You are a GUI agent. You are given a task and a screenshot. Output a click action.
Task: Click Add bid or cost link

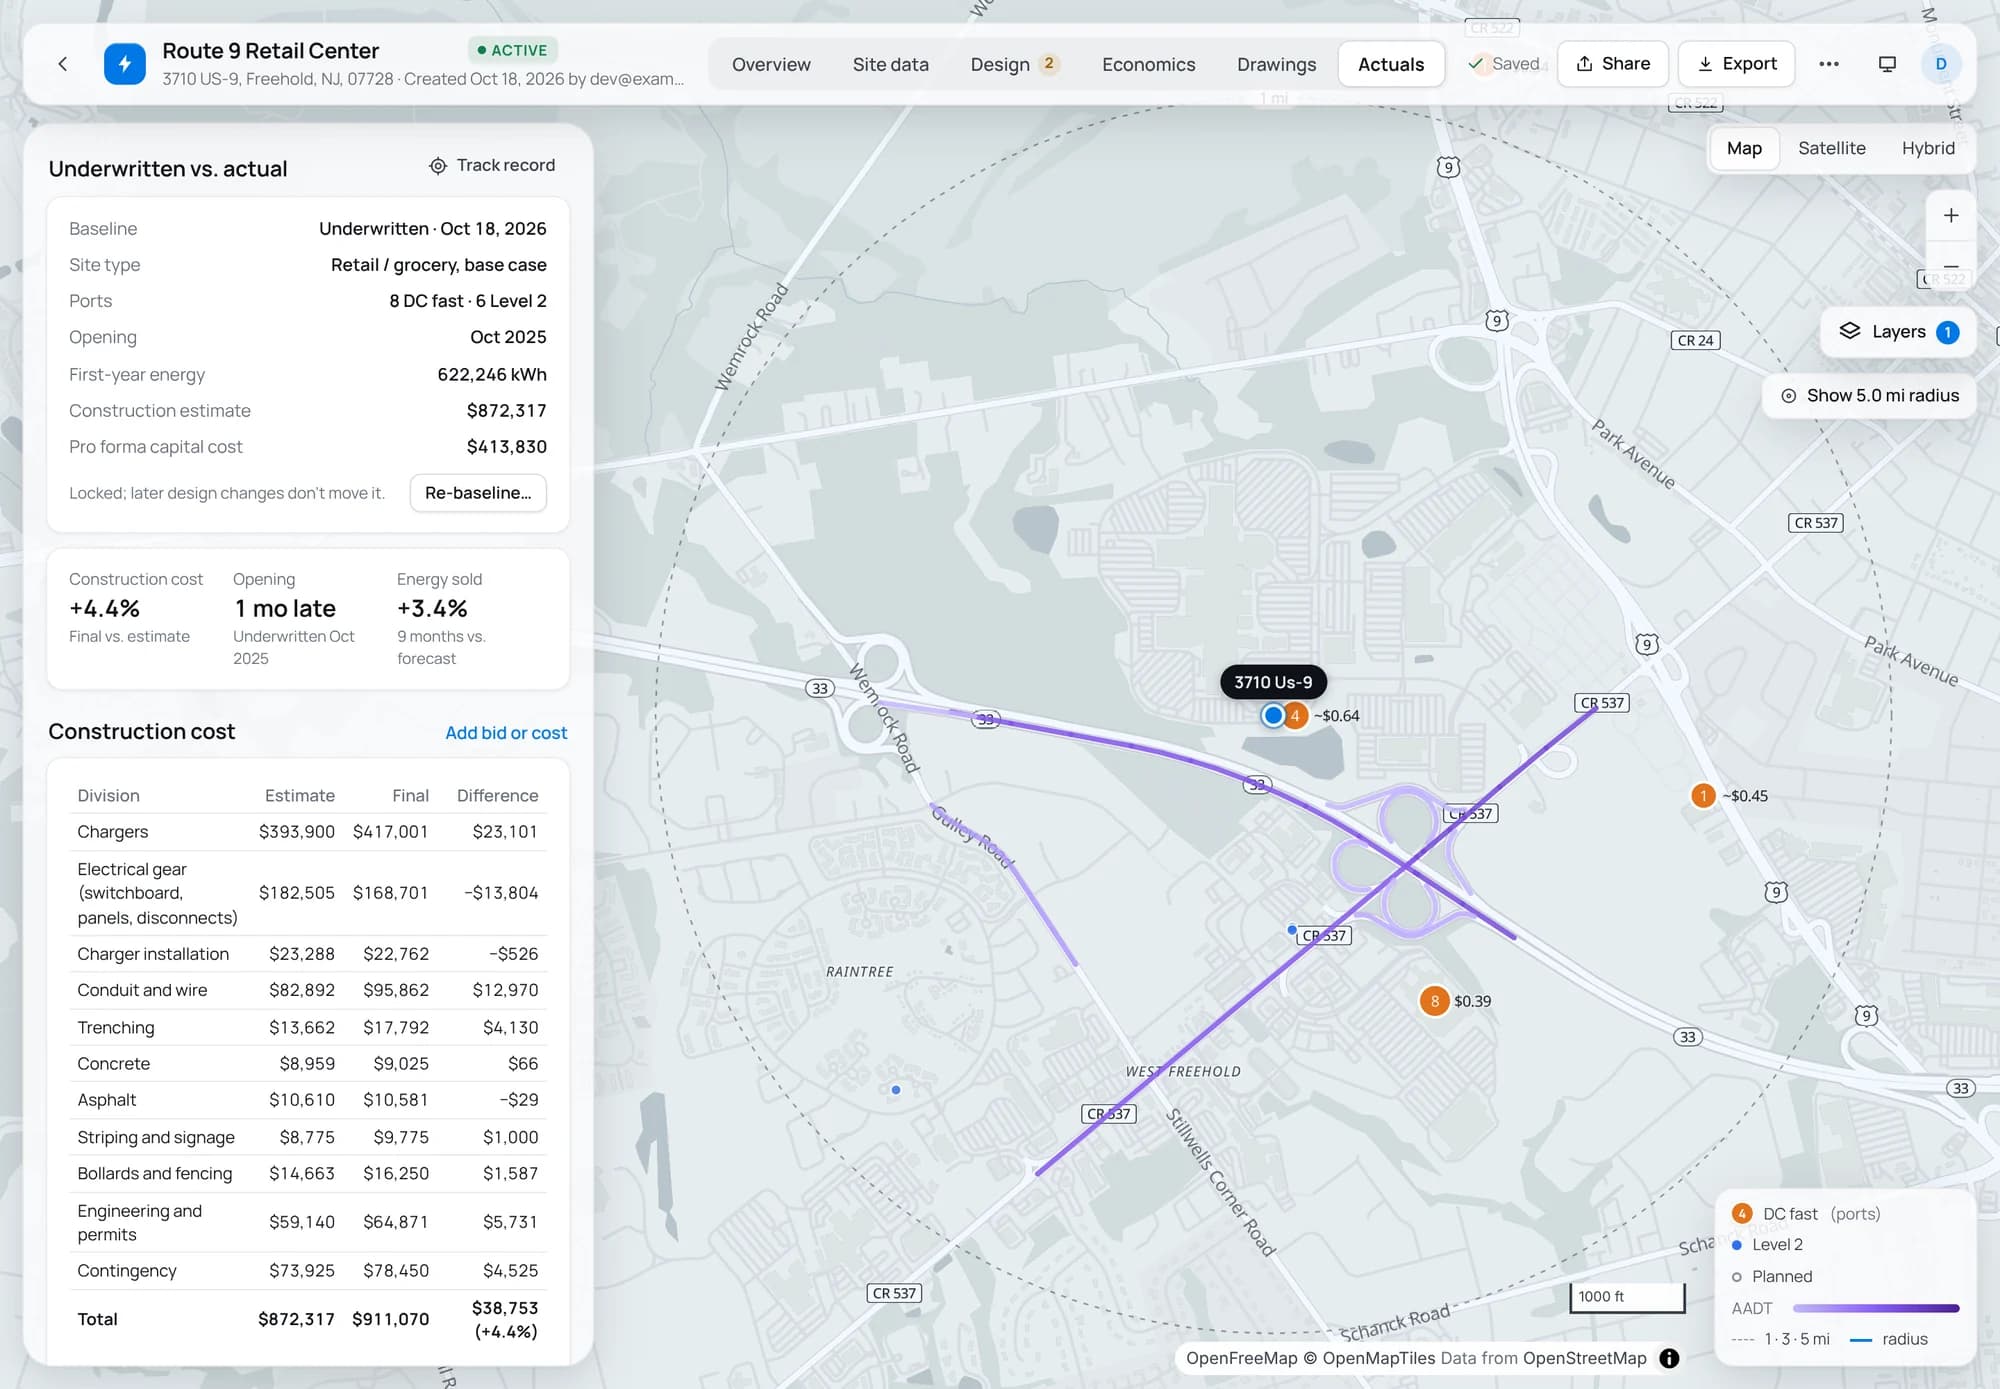pyautogui.click(x=506, y=733)
